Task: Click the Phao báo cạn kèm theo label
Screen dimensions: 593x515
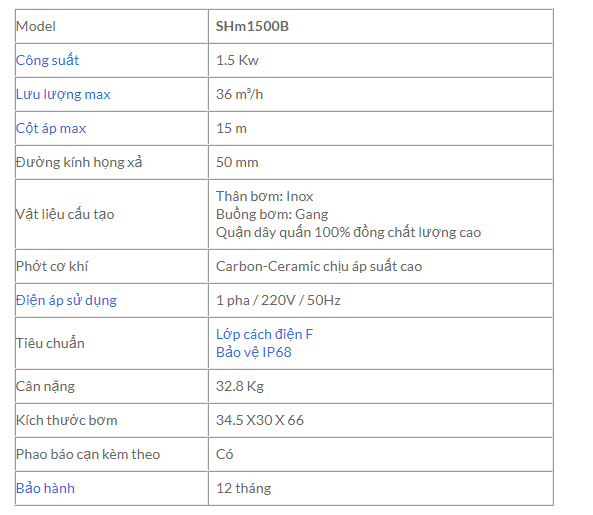Action: [88, 455]
